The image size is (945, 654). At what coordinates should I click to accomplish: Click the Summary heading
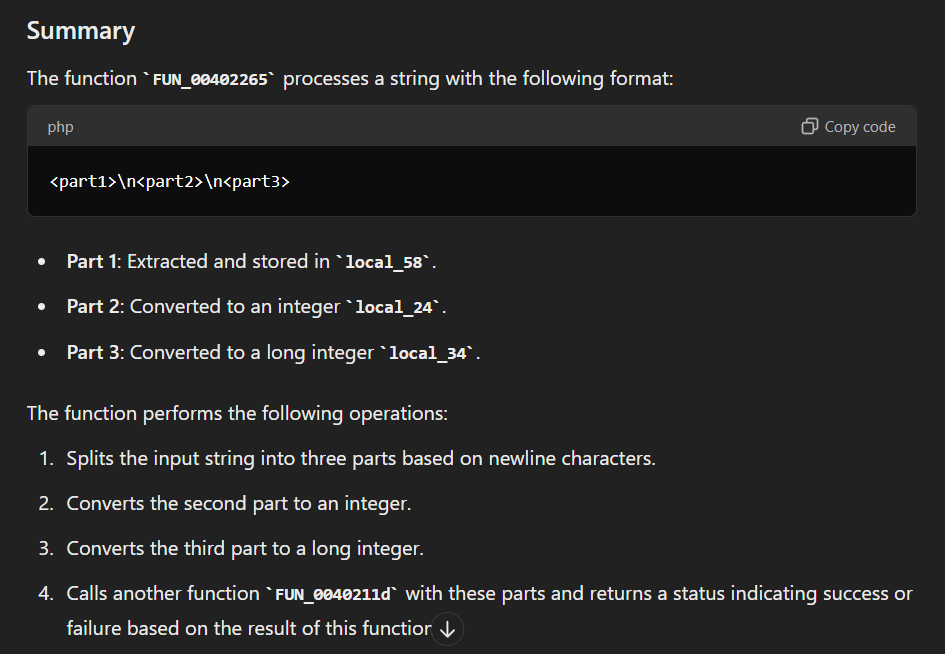80,31
